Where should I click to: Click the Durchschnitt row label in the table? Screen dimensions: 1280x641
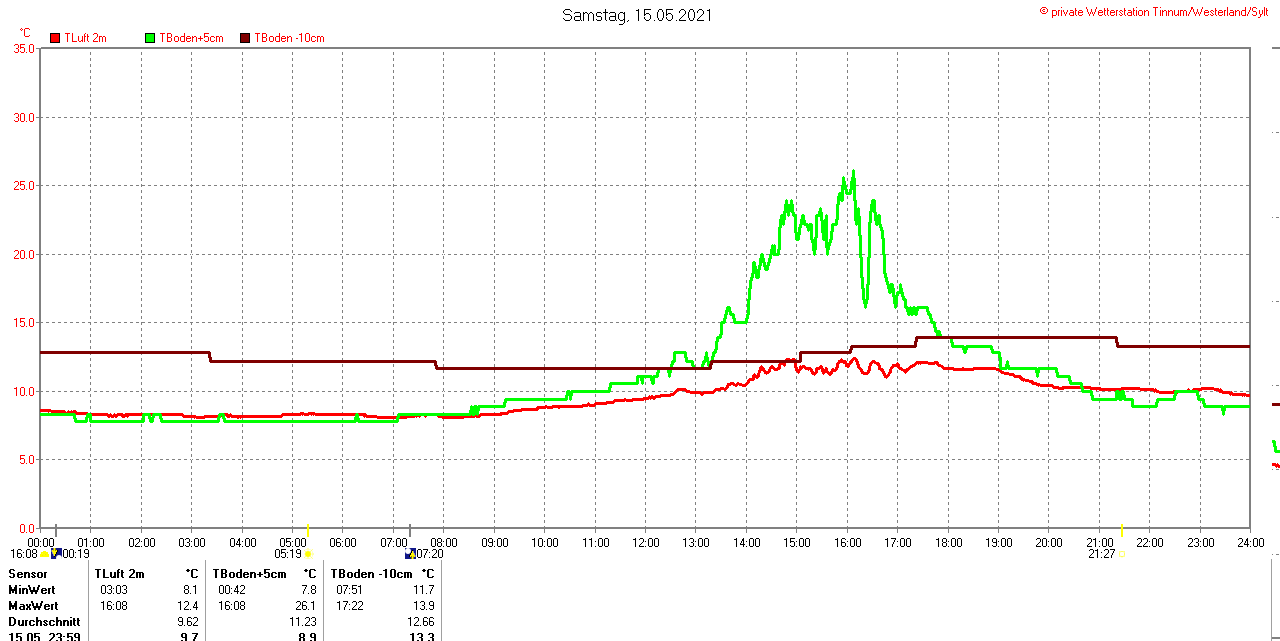[x=44, y=621]
